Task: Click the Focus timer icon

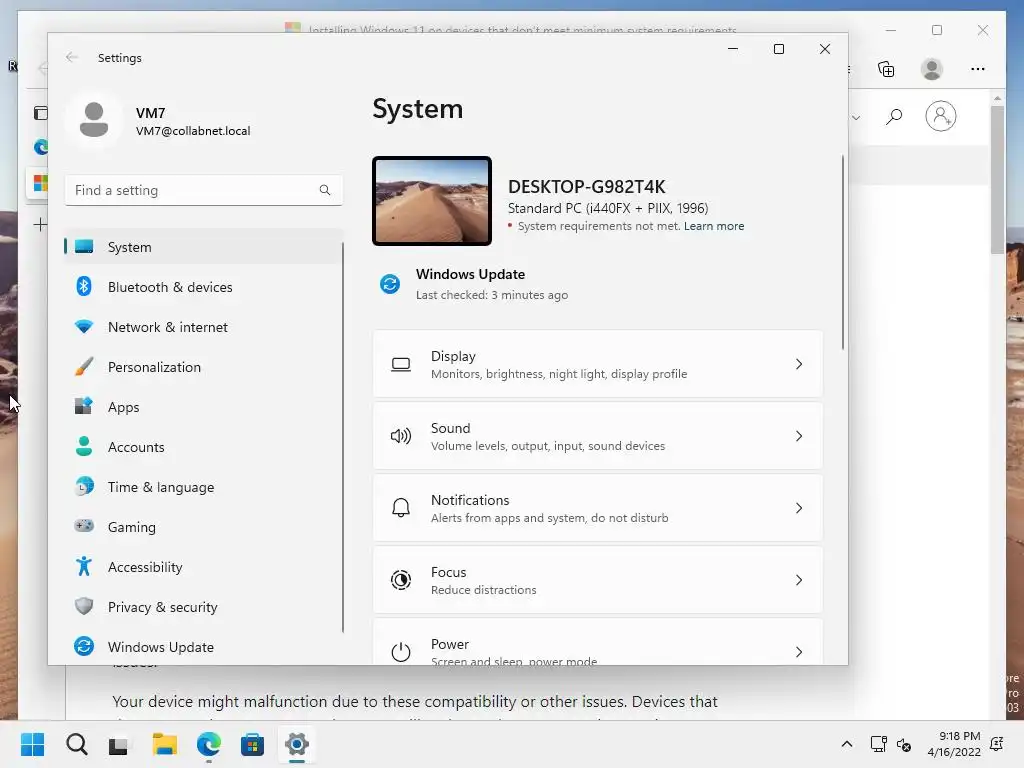Action: pyautogui.click(x=401, y=580)
